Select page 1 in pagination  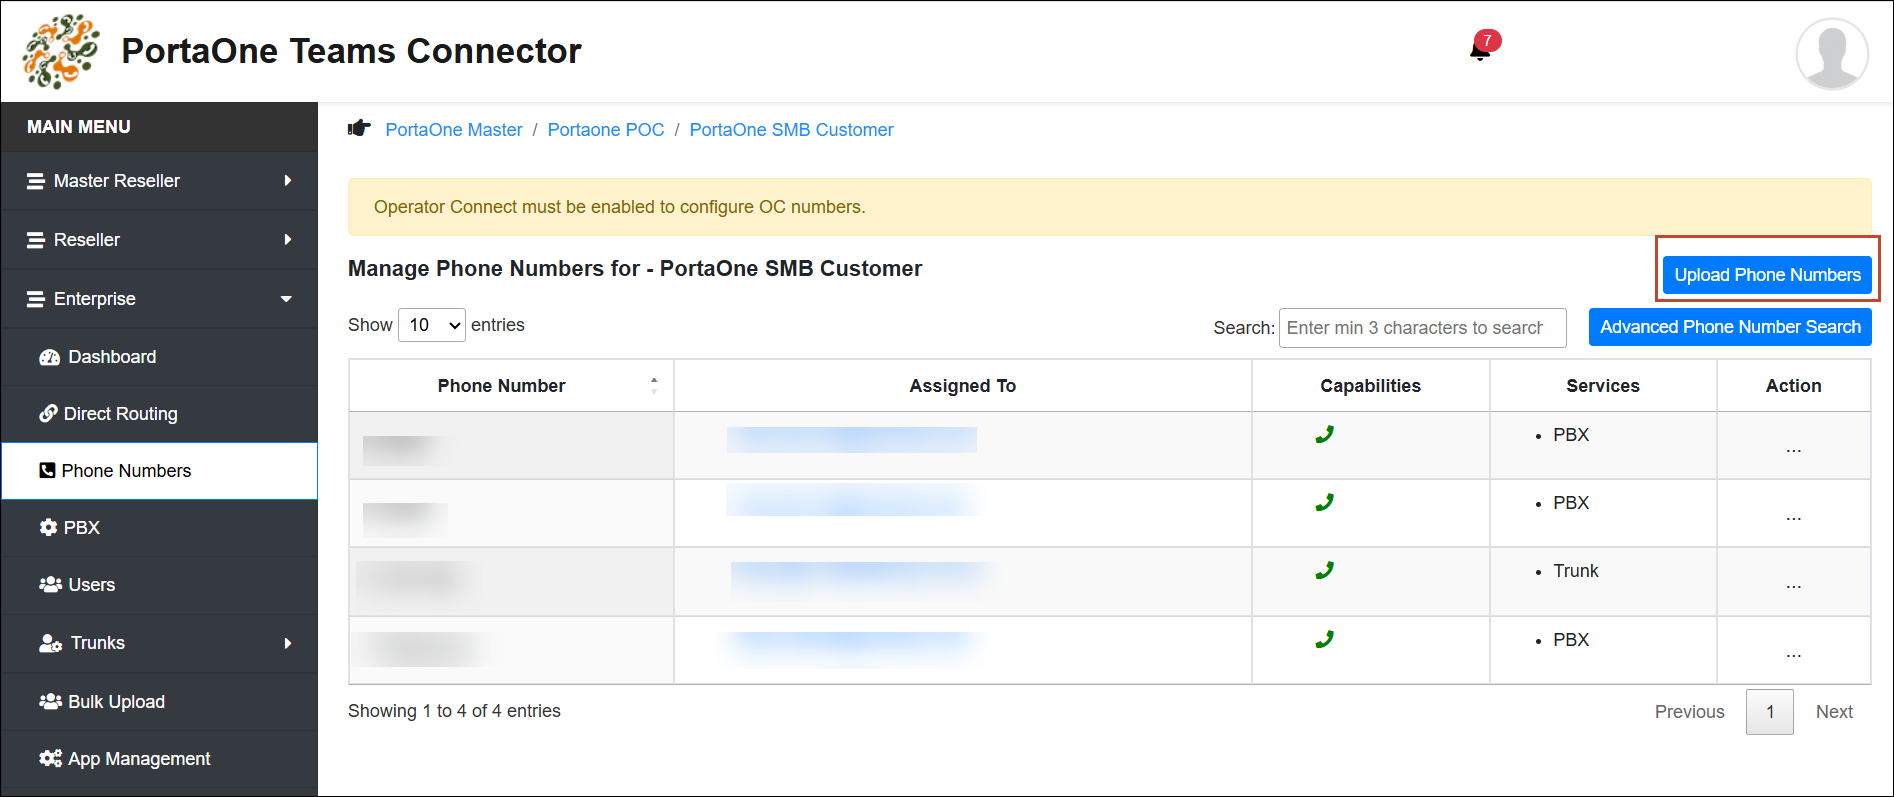point(1770,712)
